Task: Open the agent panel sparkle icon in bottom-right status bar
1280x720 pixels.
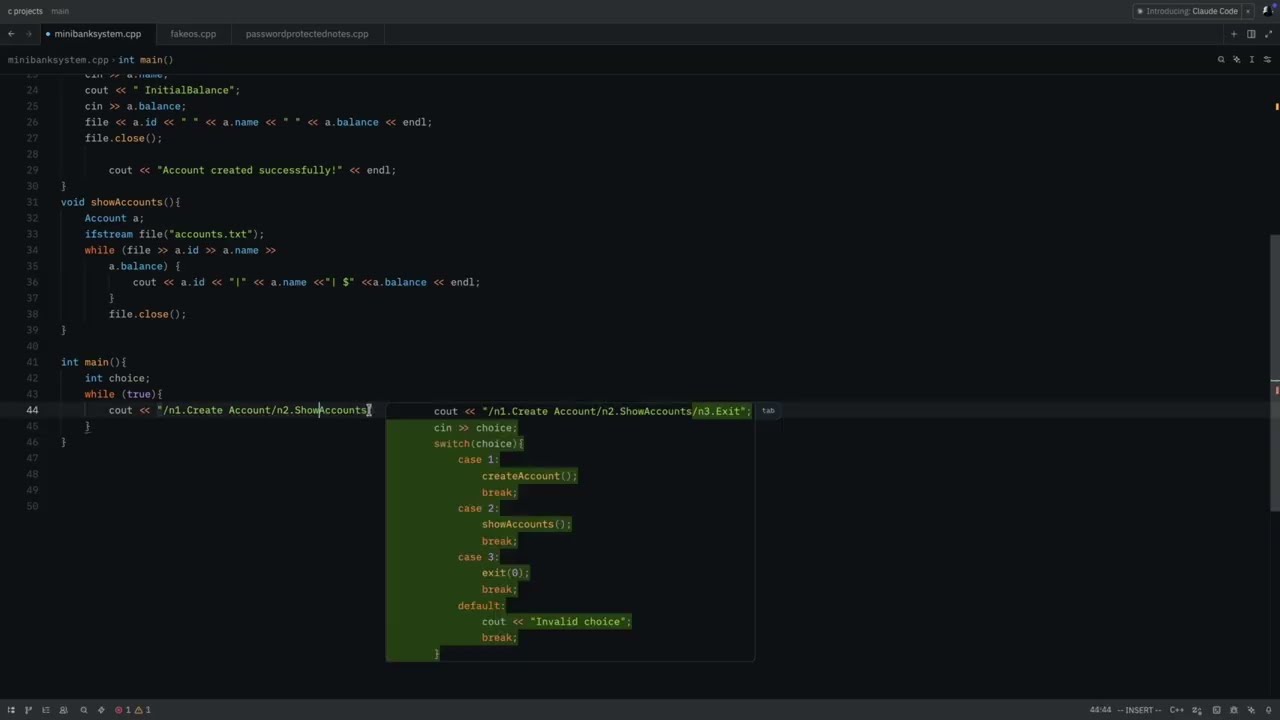Action: (1251, 710)
